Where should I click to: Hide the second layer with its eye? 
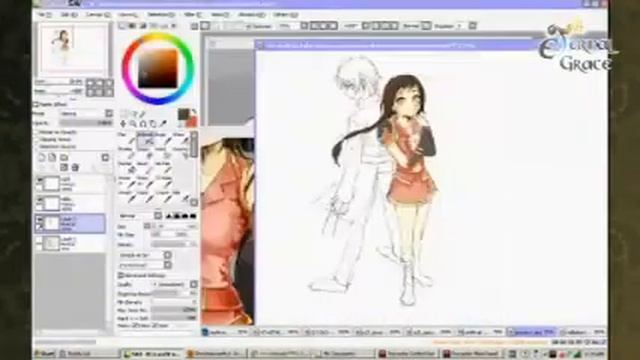click(x=40, y=200)
